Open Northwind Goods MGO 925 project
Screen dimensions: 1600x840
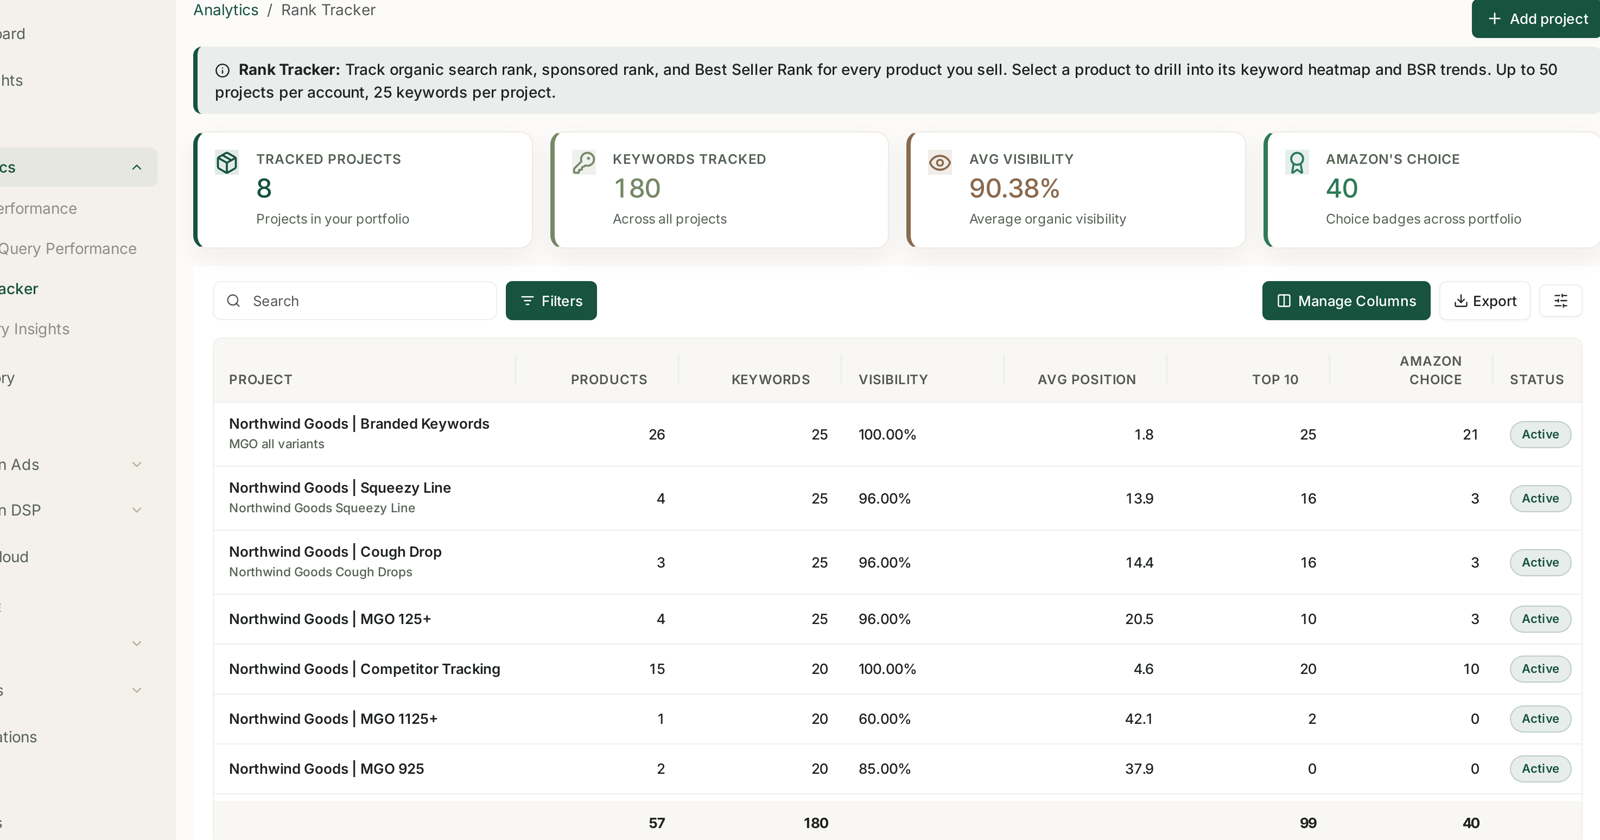pyautogui.click(x=327, y=769)
